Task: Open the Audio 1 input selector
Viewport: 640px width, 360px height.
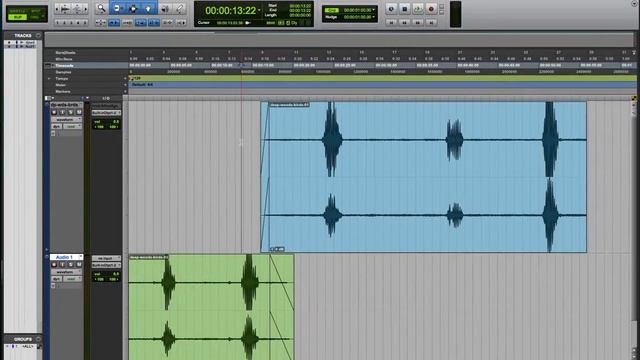Action: (x=106, y=258)
